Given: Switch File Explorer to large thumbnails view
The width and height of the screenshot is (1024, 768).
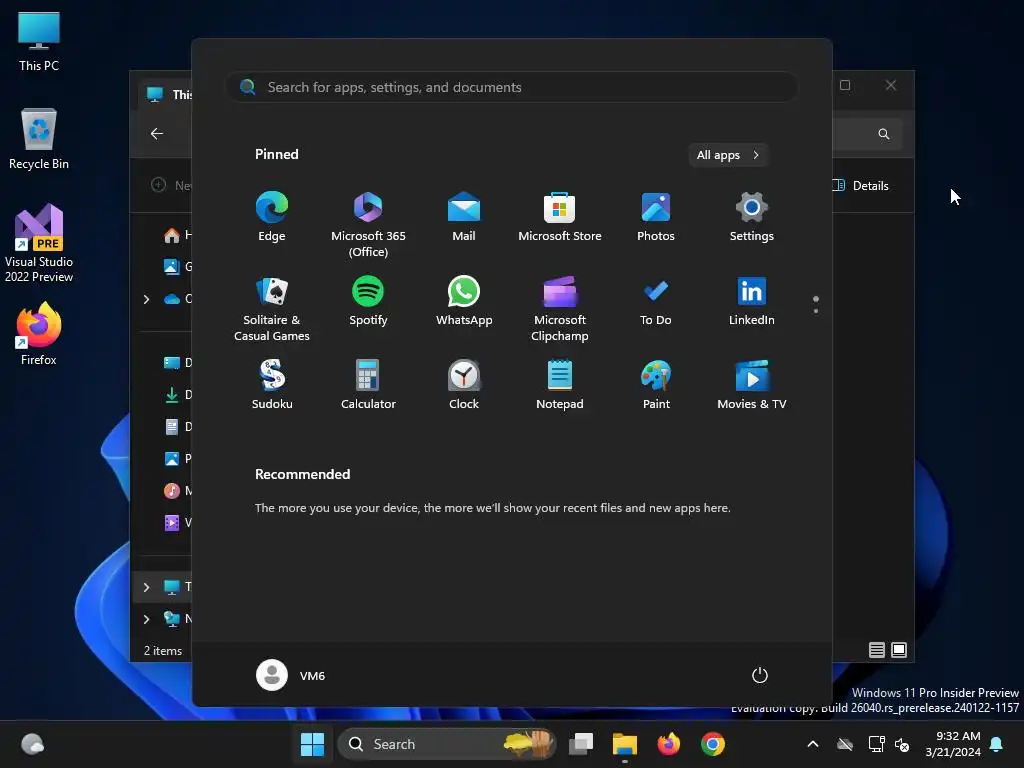Looking at the screenshot, I should [899, 650].
